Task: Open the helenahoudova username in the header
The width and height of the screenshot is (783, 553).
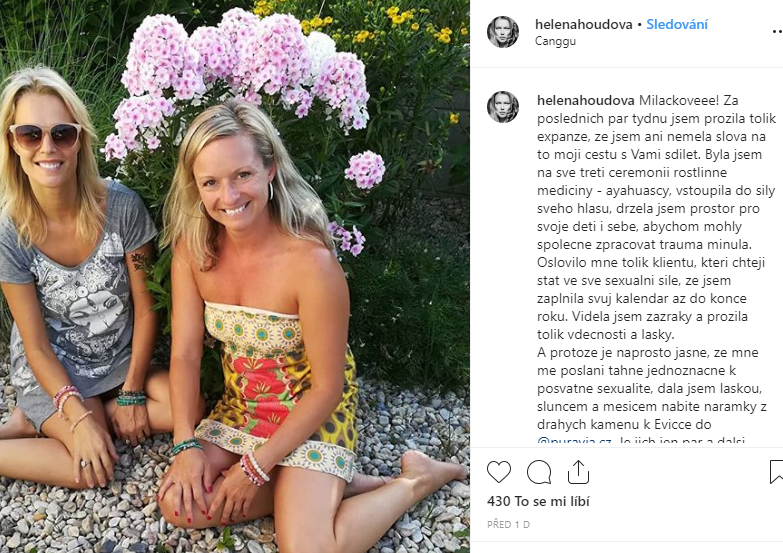Action: point(583,24)
